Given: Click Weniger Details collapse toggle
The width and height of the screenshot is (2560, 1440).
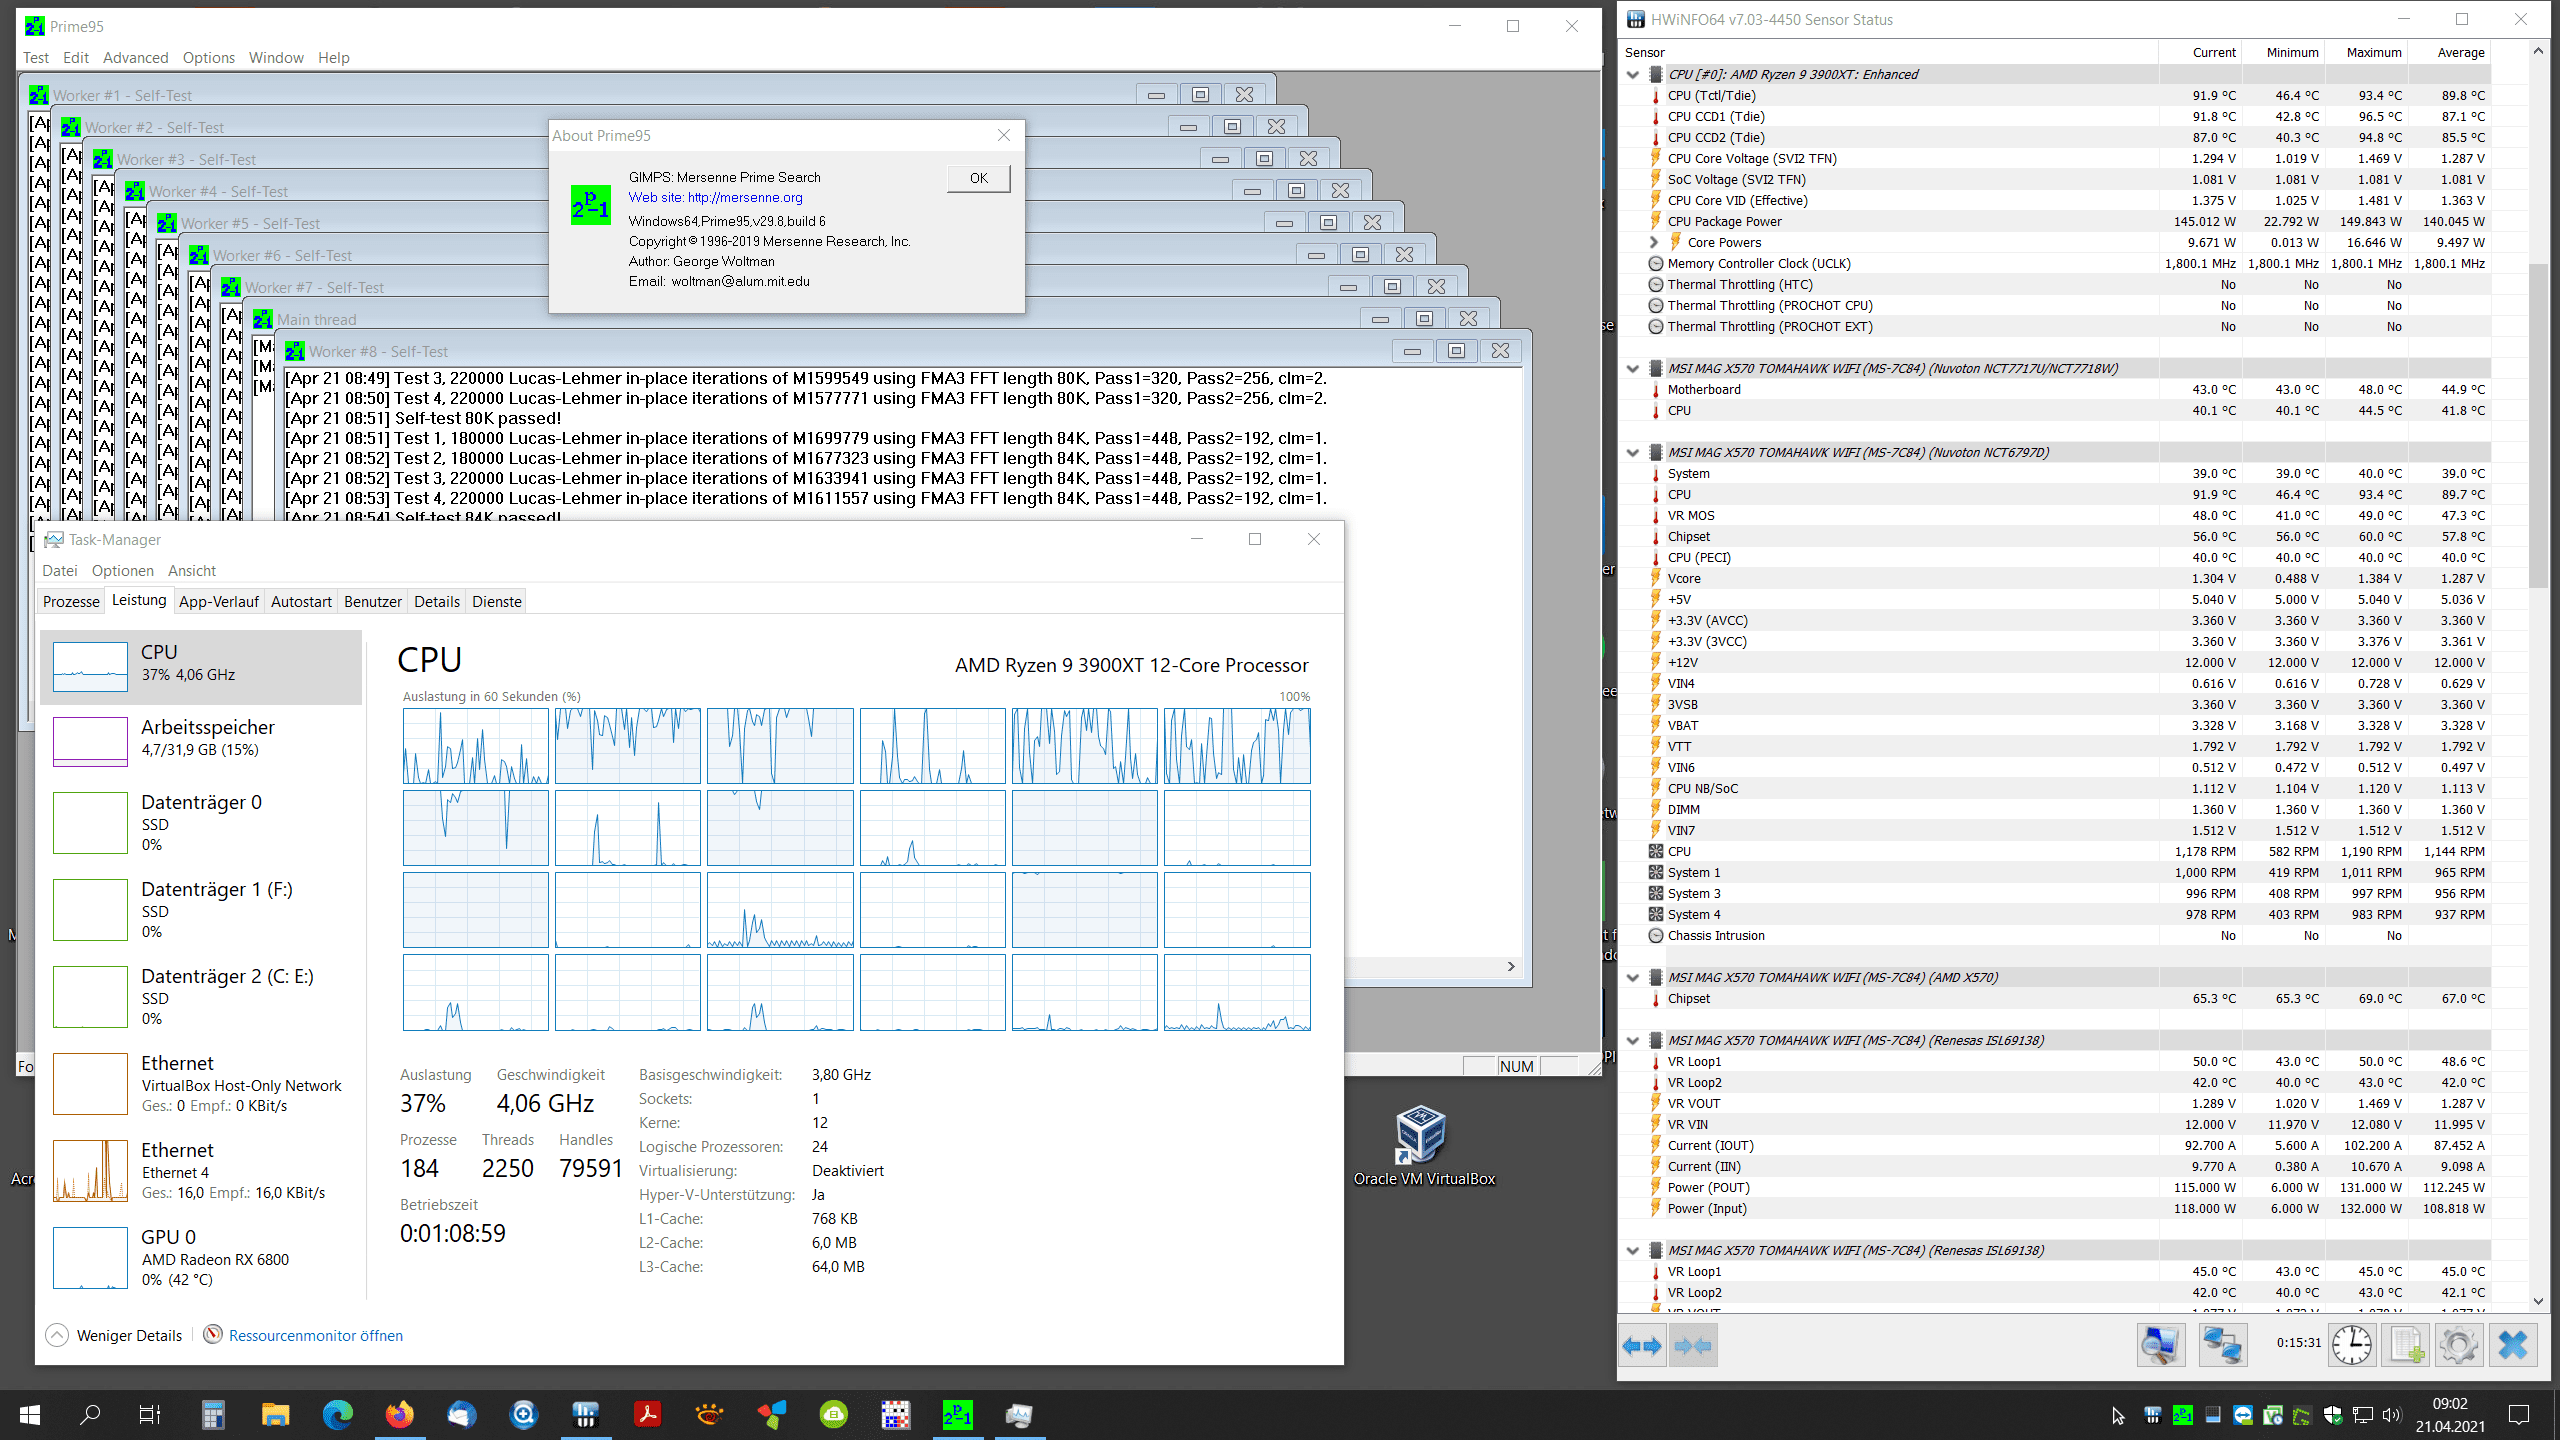Looking at the screenshot, I should pos(115,1335).
